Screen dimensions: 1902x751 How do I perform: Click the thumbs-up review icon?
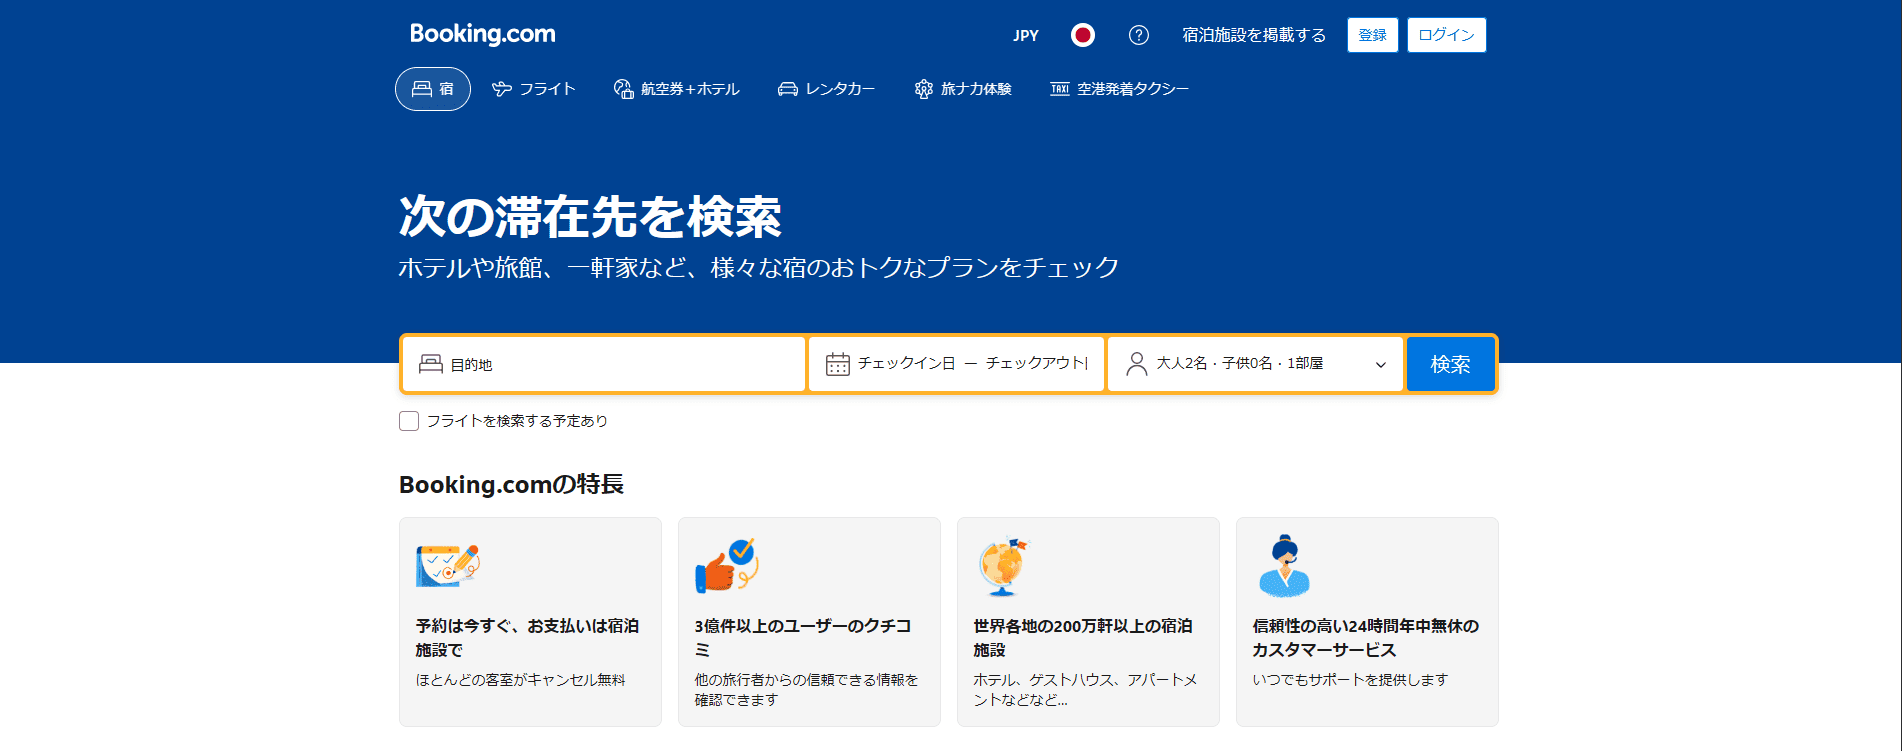pyautogui.click(x=726, y=566)
